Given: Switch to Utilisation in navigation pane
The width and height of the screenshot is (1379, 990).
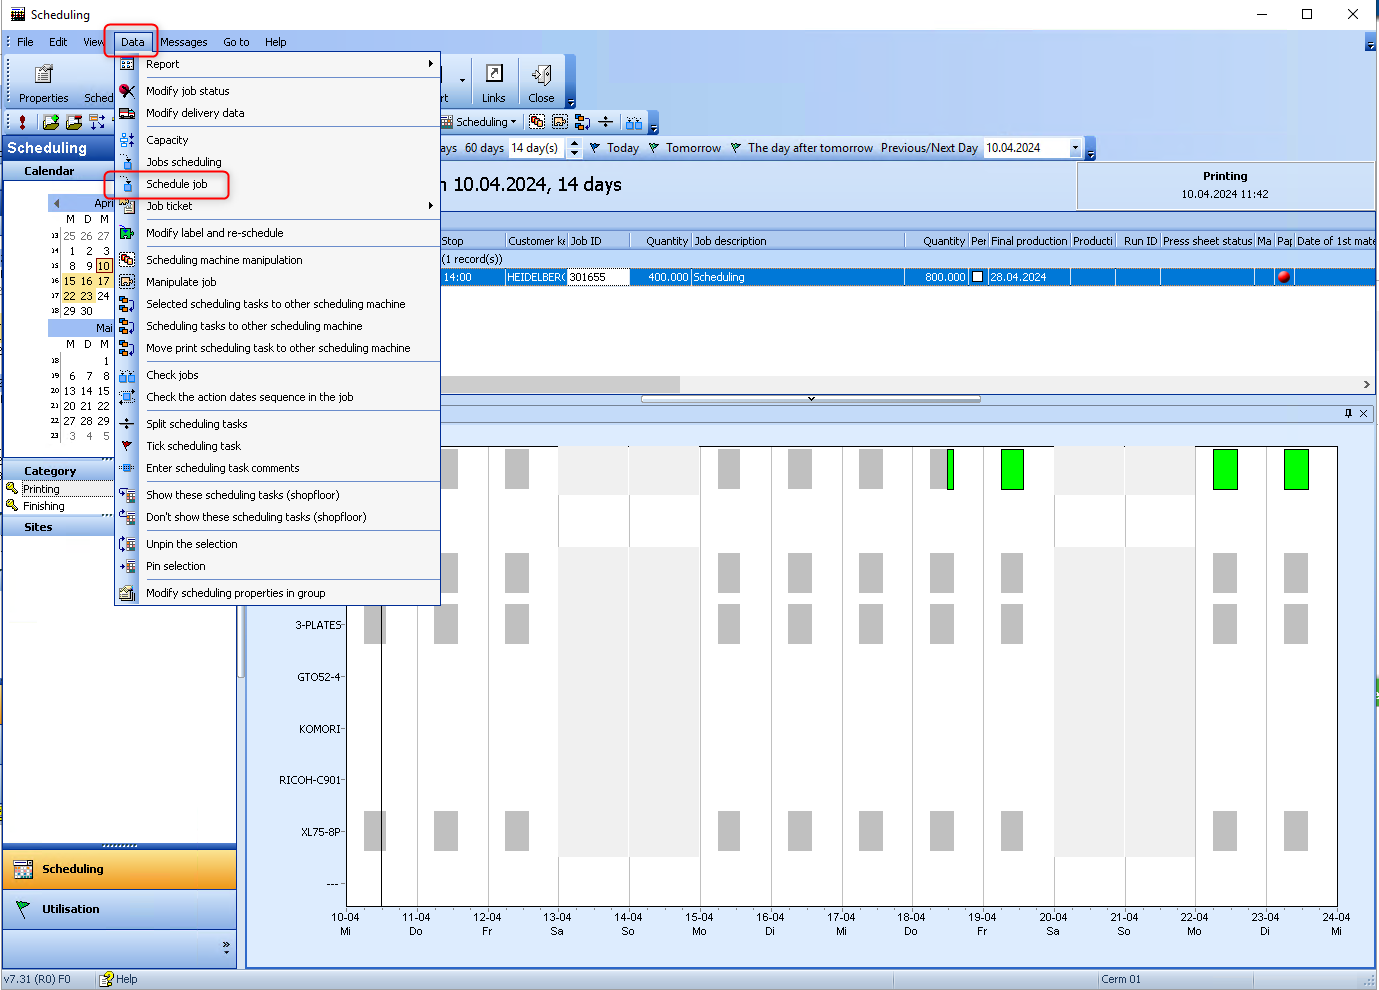Looking at the screenshot, I should click(120, 909).
